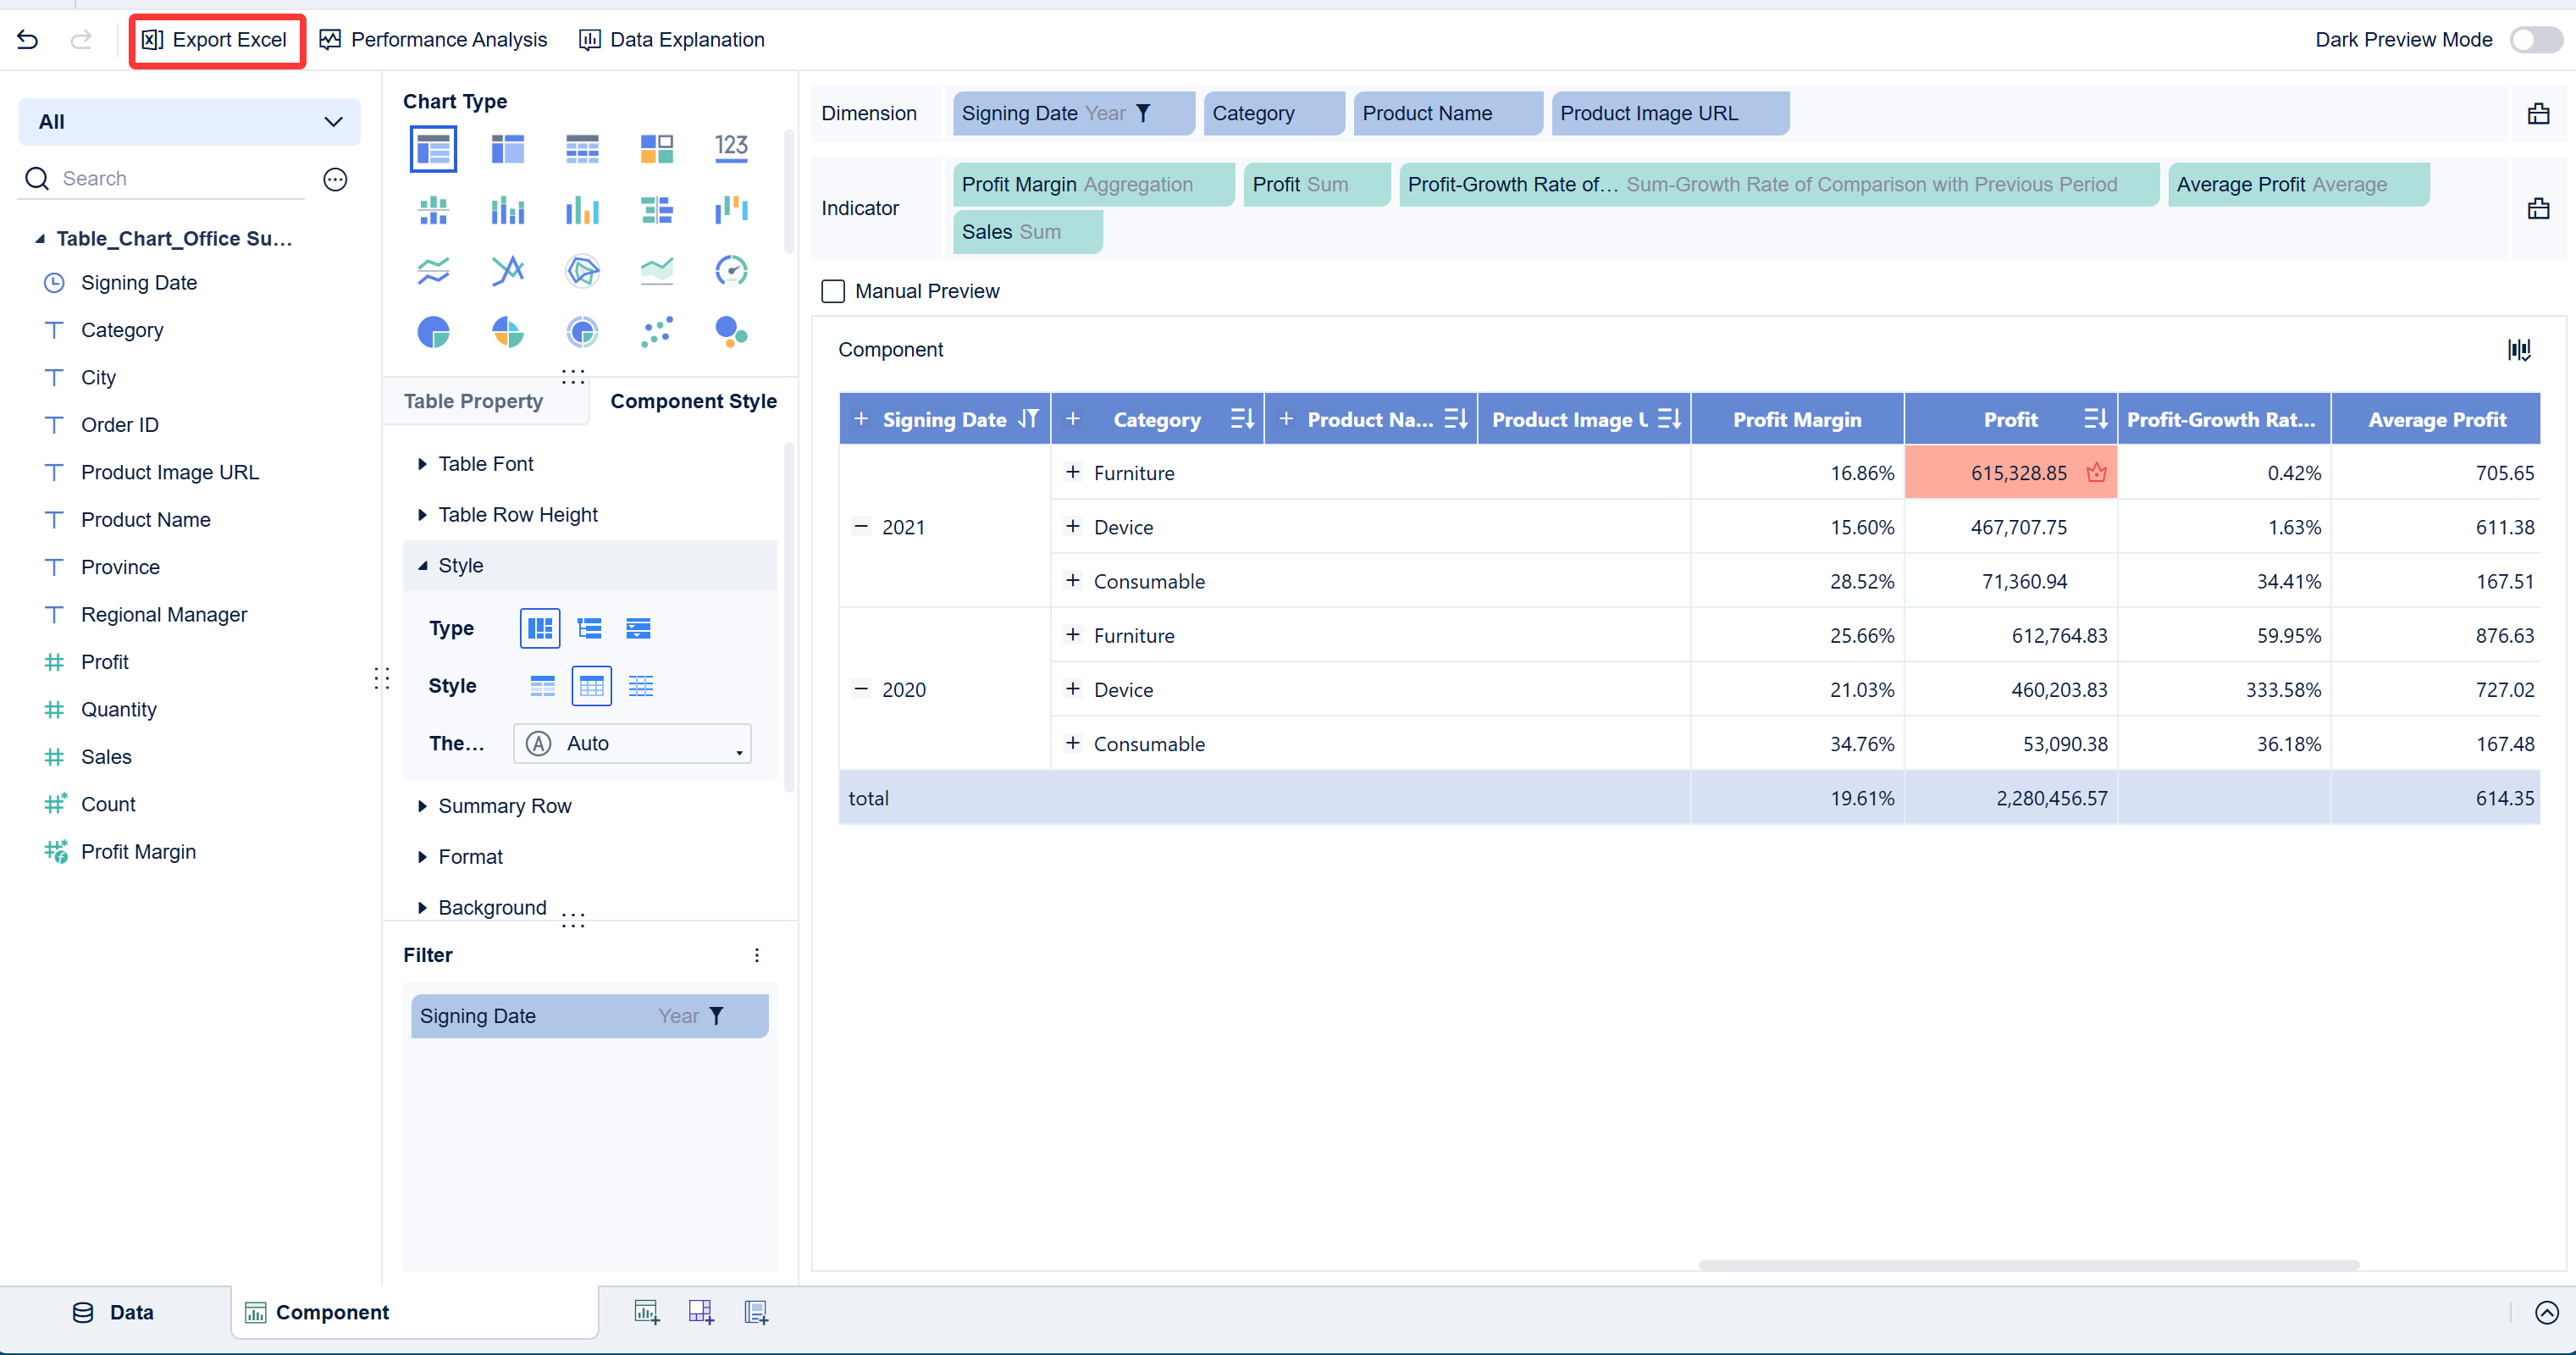Open the Theme Auto dropdown

tap(632, 743)
